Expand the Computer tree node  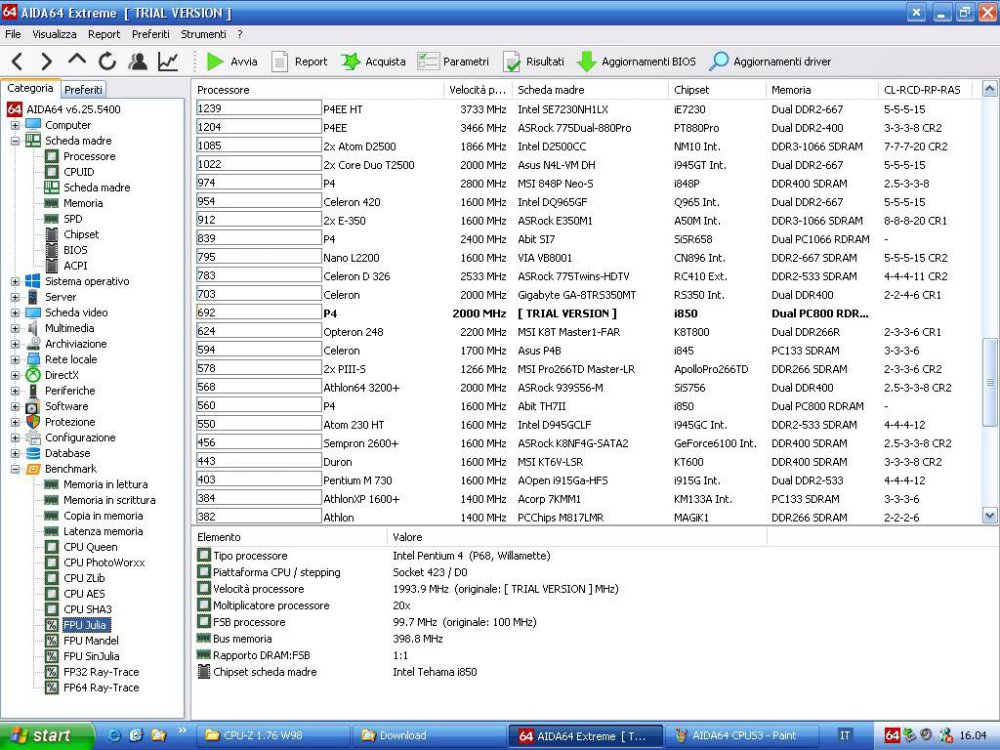[15, 126]
